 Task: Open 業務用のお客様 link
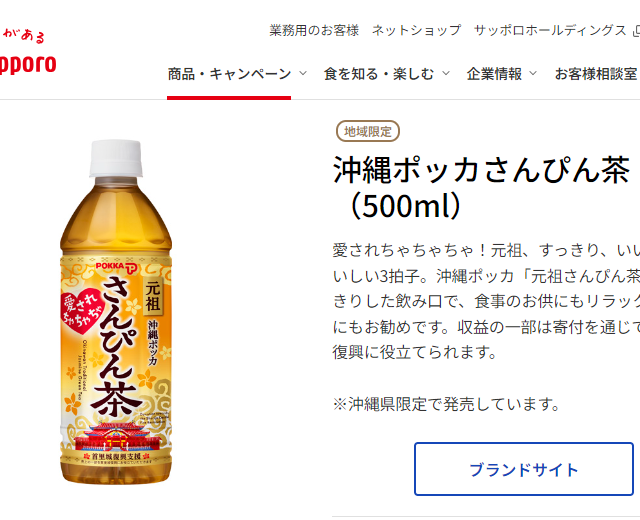coord(314,30)
